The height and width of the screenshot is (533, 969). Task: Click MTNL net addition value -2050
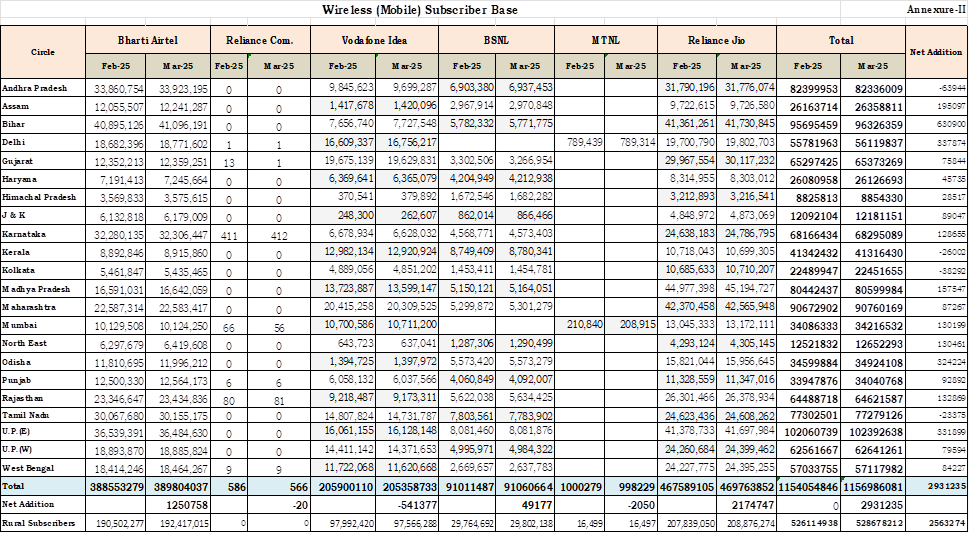click(639, 505)
